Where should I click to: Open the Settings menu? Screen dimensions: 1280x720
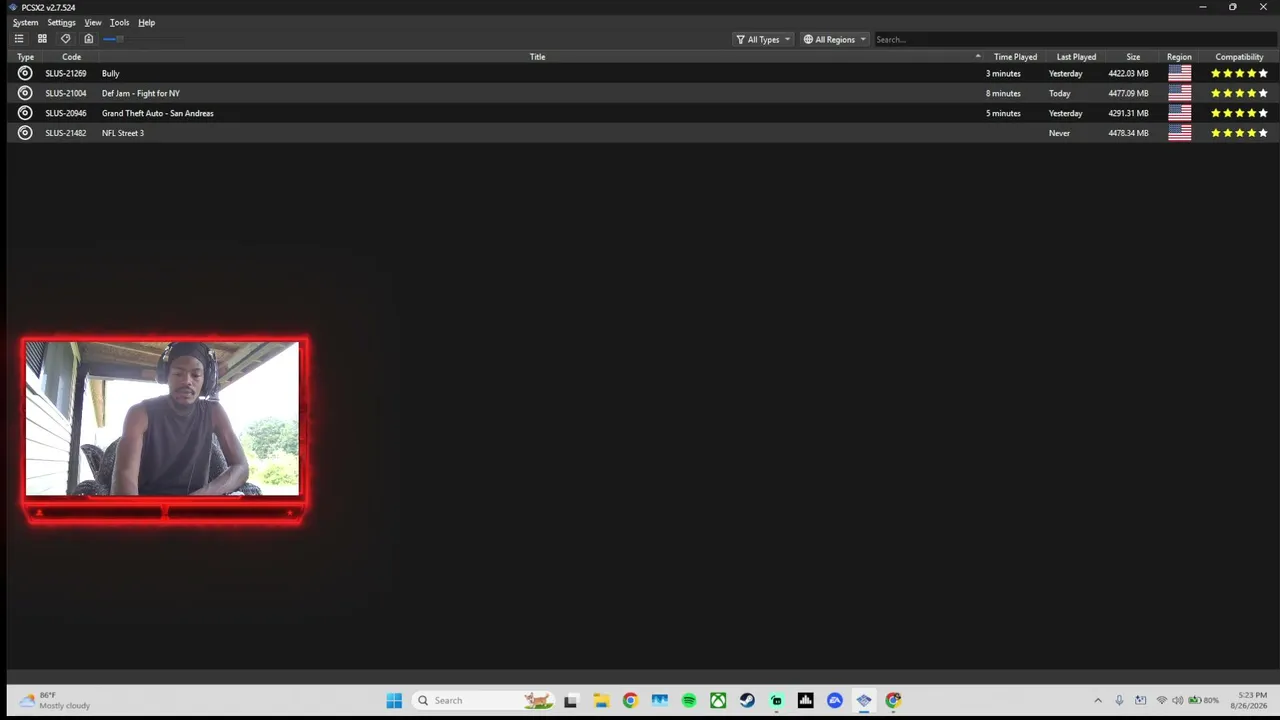[61, 22]
